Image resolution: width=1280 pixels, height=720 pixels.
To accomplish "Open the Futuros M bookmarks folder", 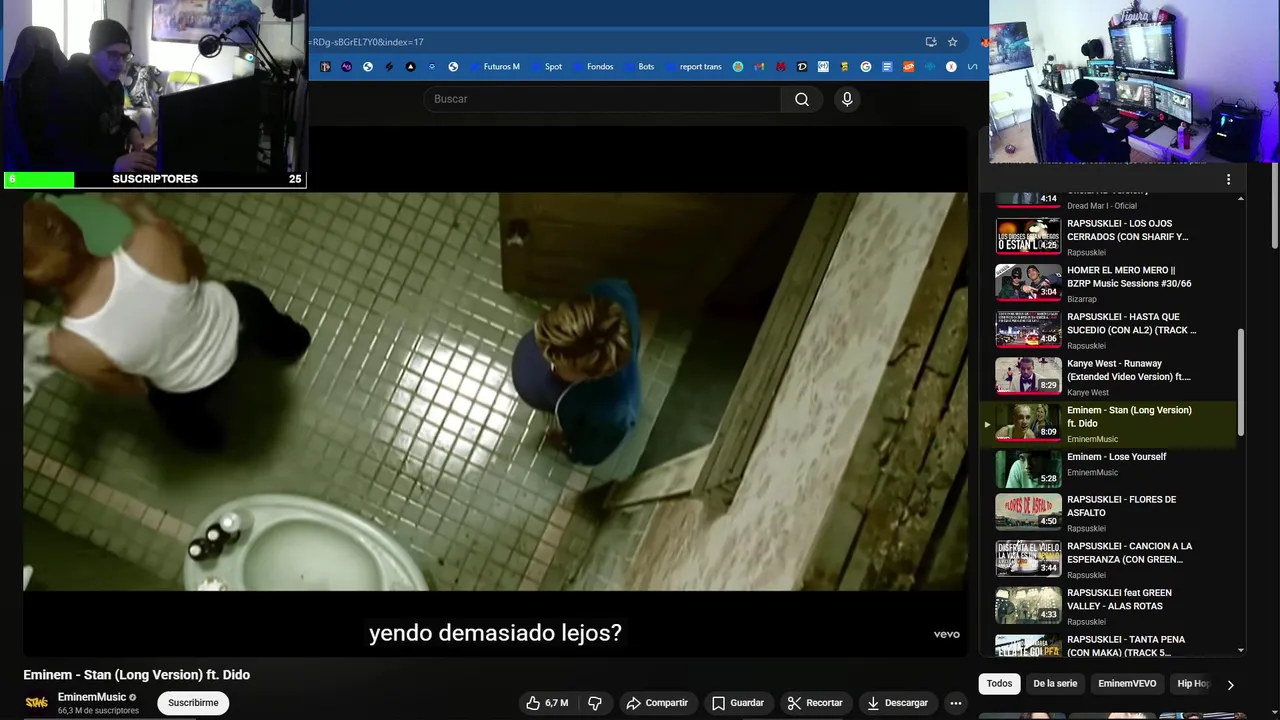I will [x=494, y=67].
